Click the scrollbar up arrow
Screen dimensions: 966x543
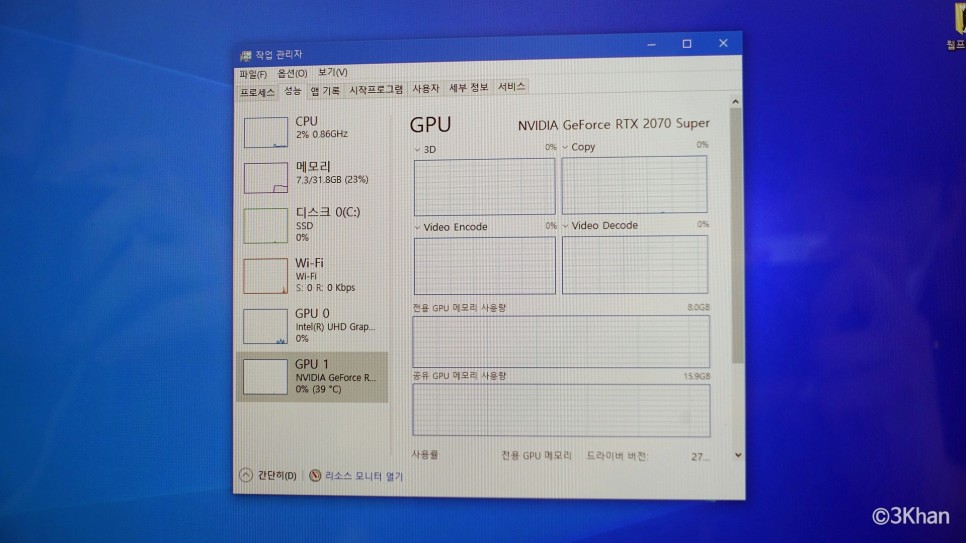coord(735,101)
